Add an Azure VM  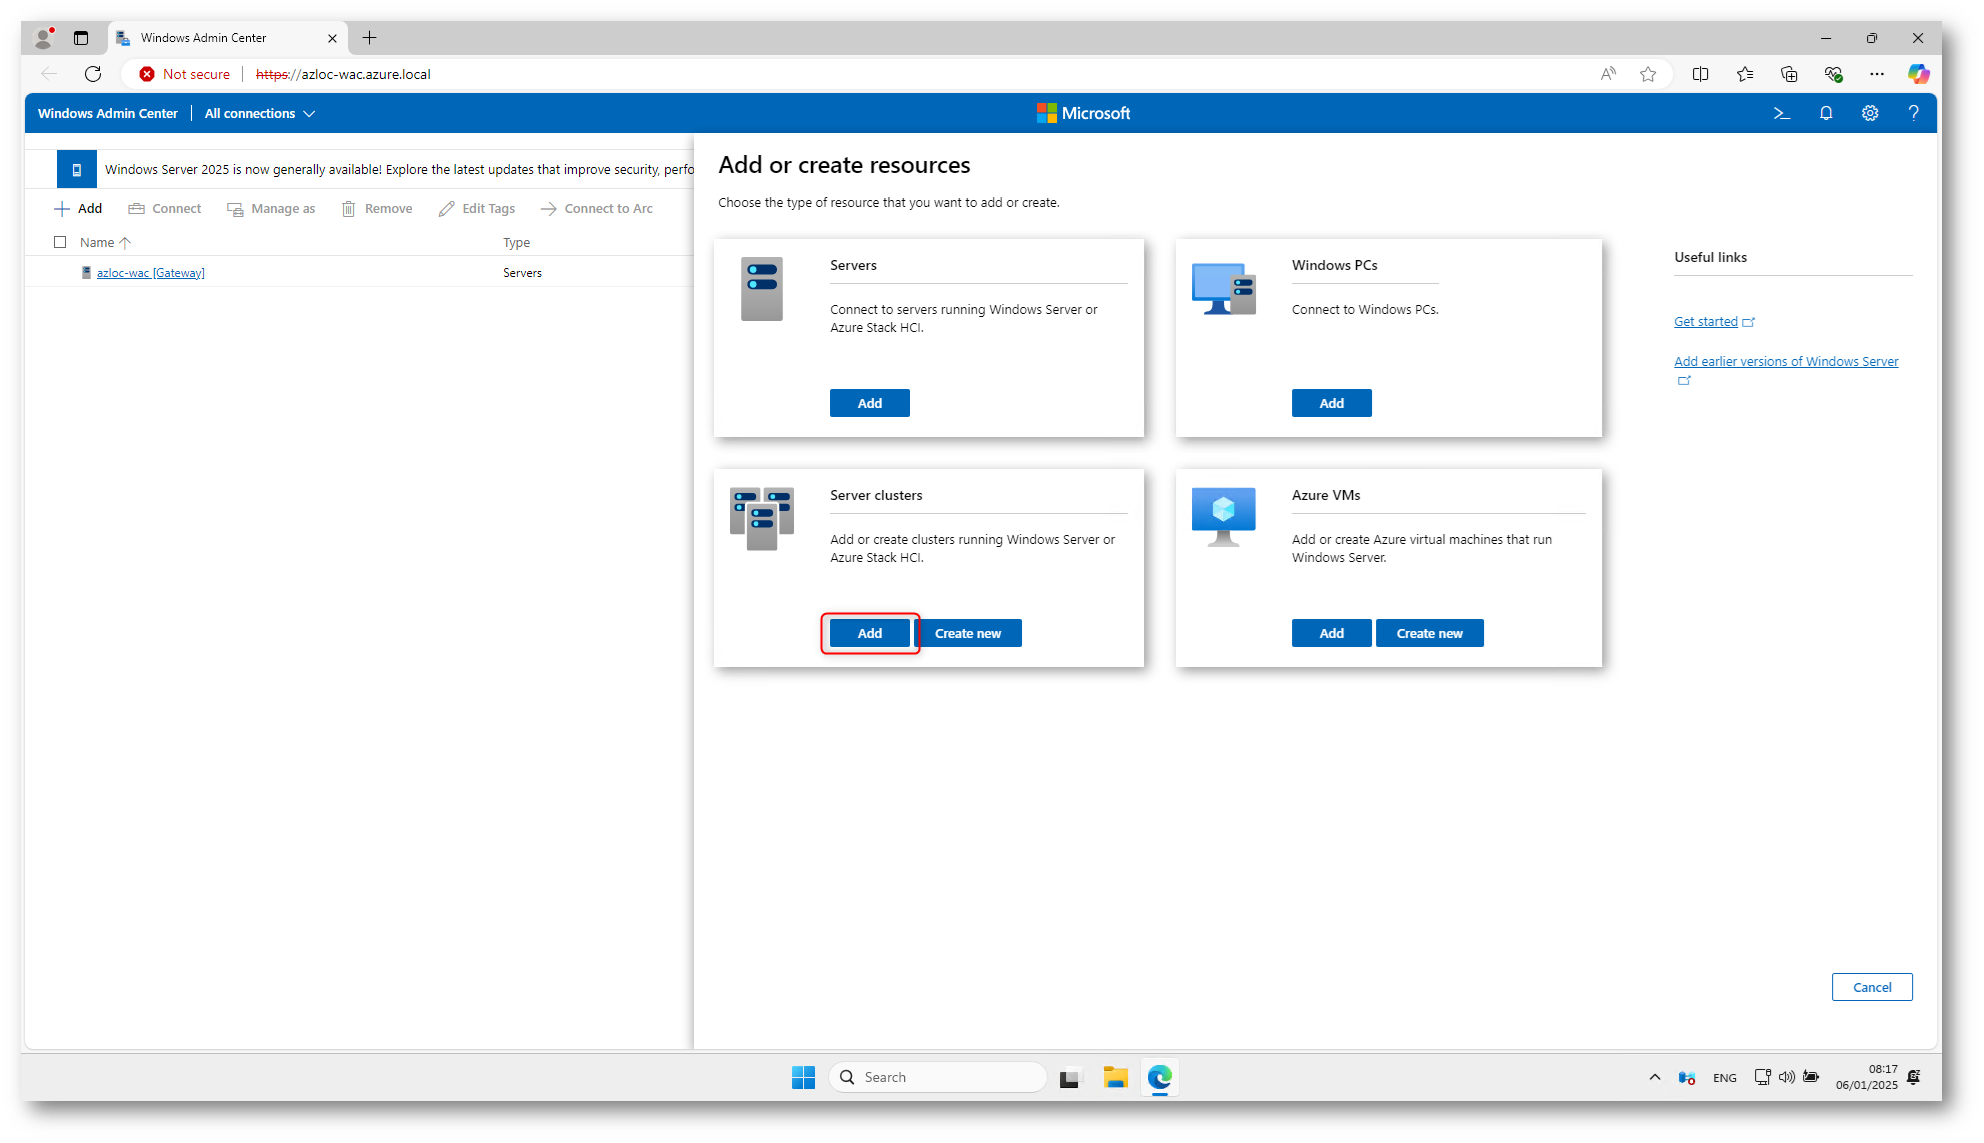[x=1332, y=633]
